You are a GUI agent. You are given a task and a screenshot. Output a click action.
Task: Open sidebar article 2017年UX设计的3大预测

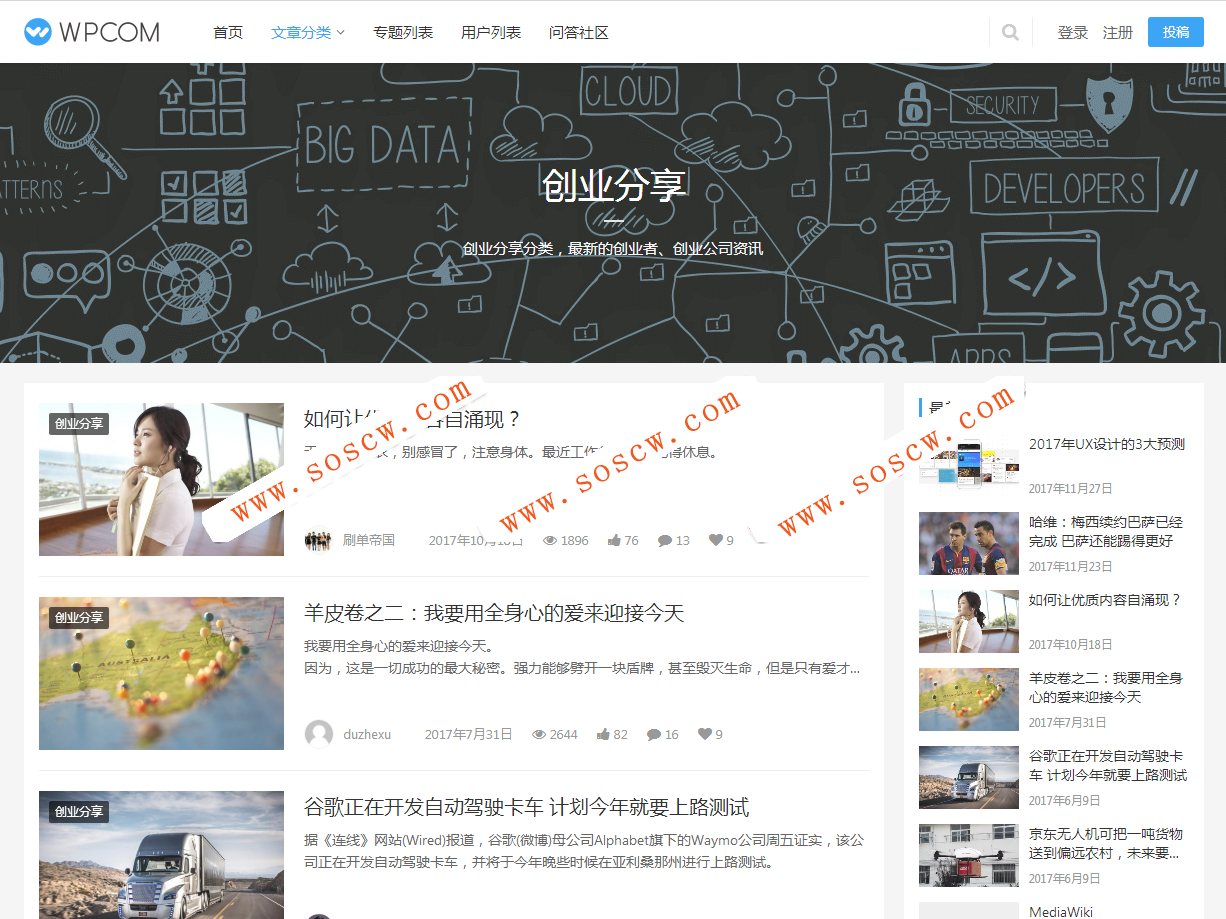point(1107,444)
